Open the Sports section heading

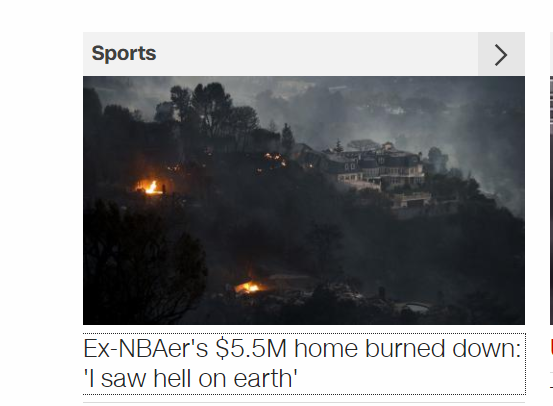(124, 53)
